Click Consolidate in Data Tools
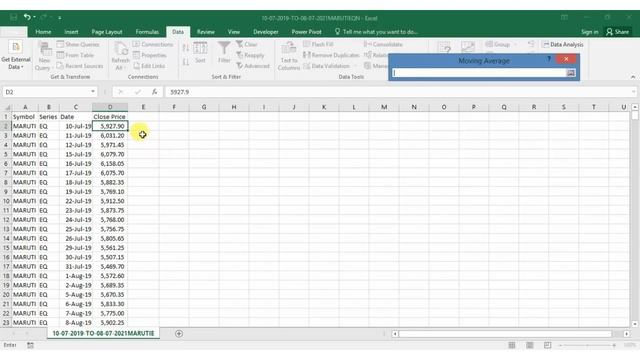Image resolution: width=640 pixels, height=360 pixels. coord(383,44)
